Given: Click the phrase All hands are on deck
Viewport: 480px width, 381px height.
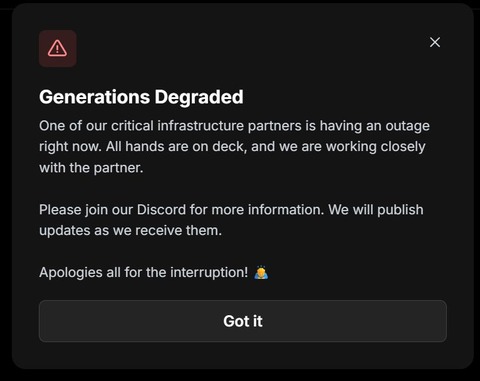Looking at the screenshot, I should click(175, 147).
